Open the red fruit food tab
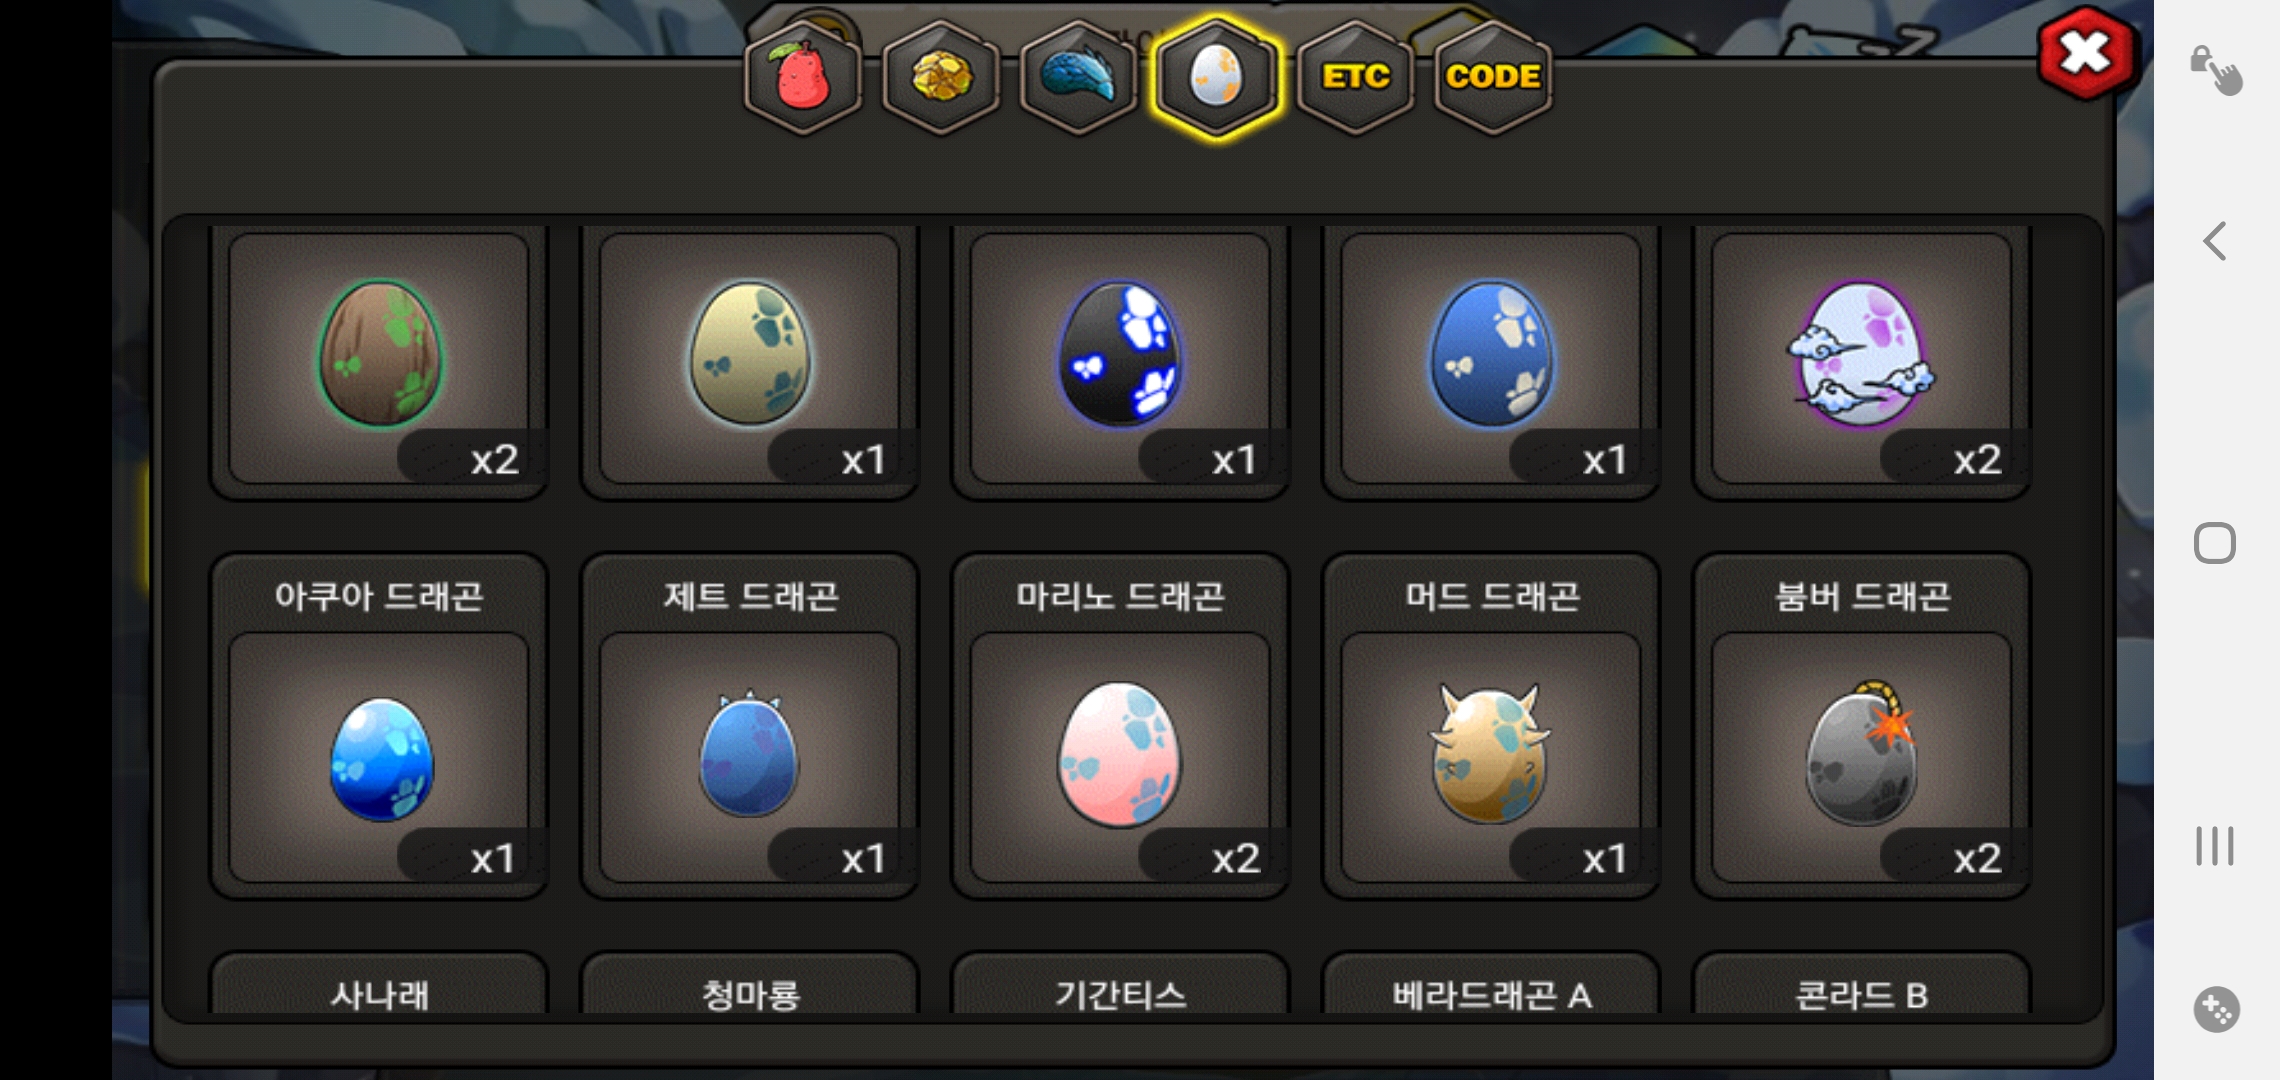 (803, 77)
